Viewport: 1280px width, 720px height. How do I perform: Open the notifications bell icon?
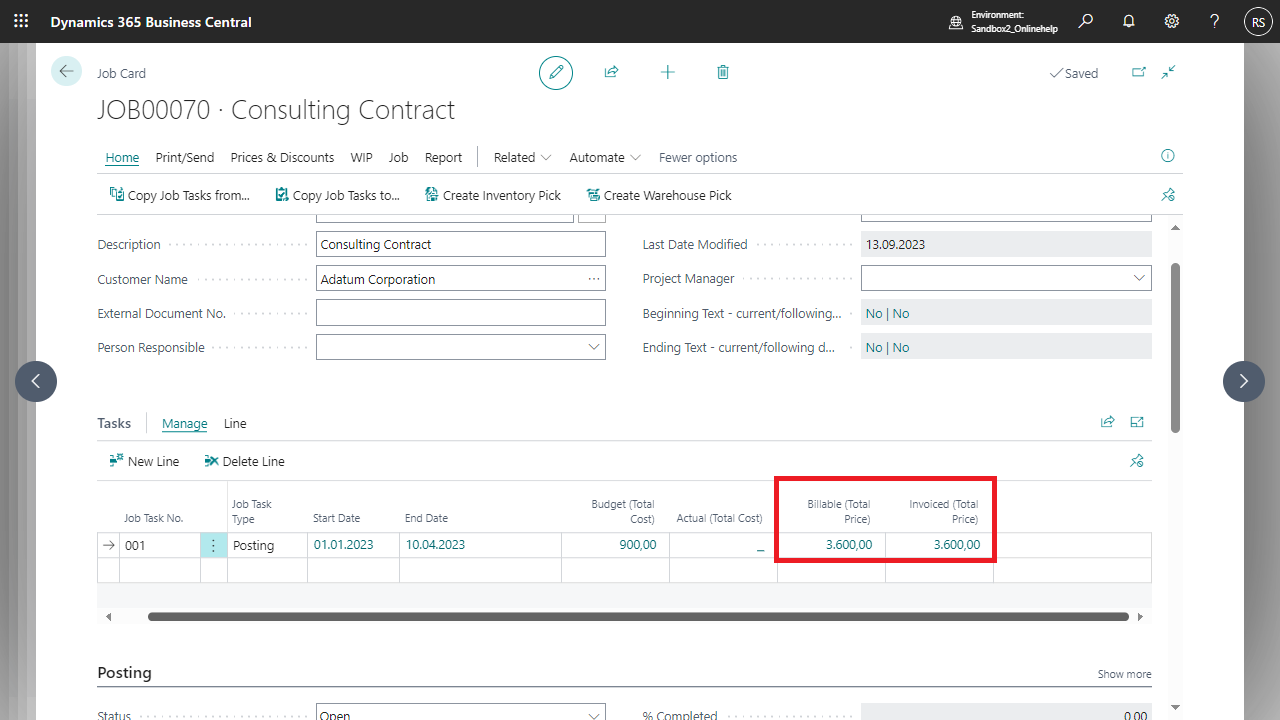pyautogui.click(x=1129, y=21)
